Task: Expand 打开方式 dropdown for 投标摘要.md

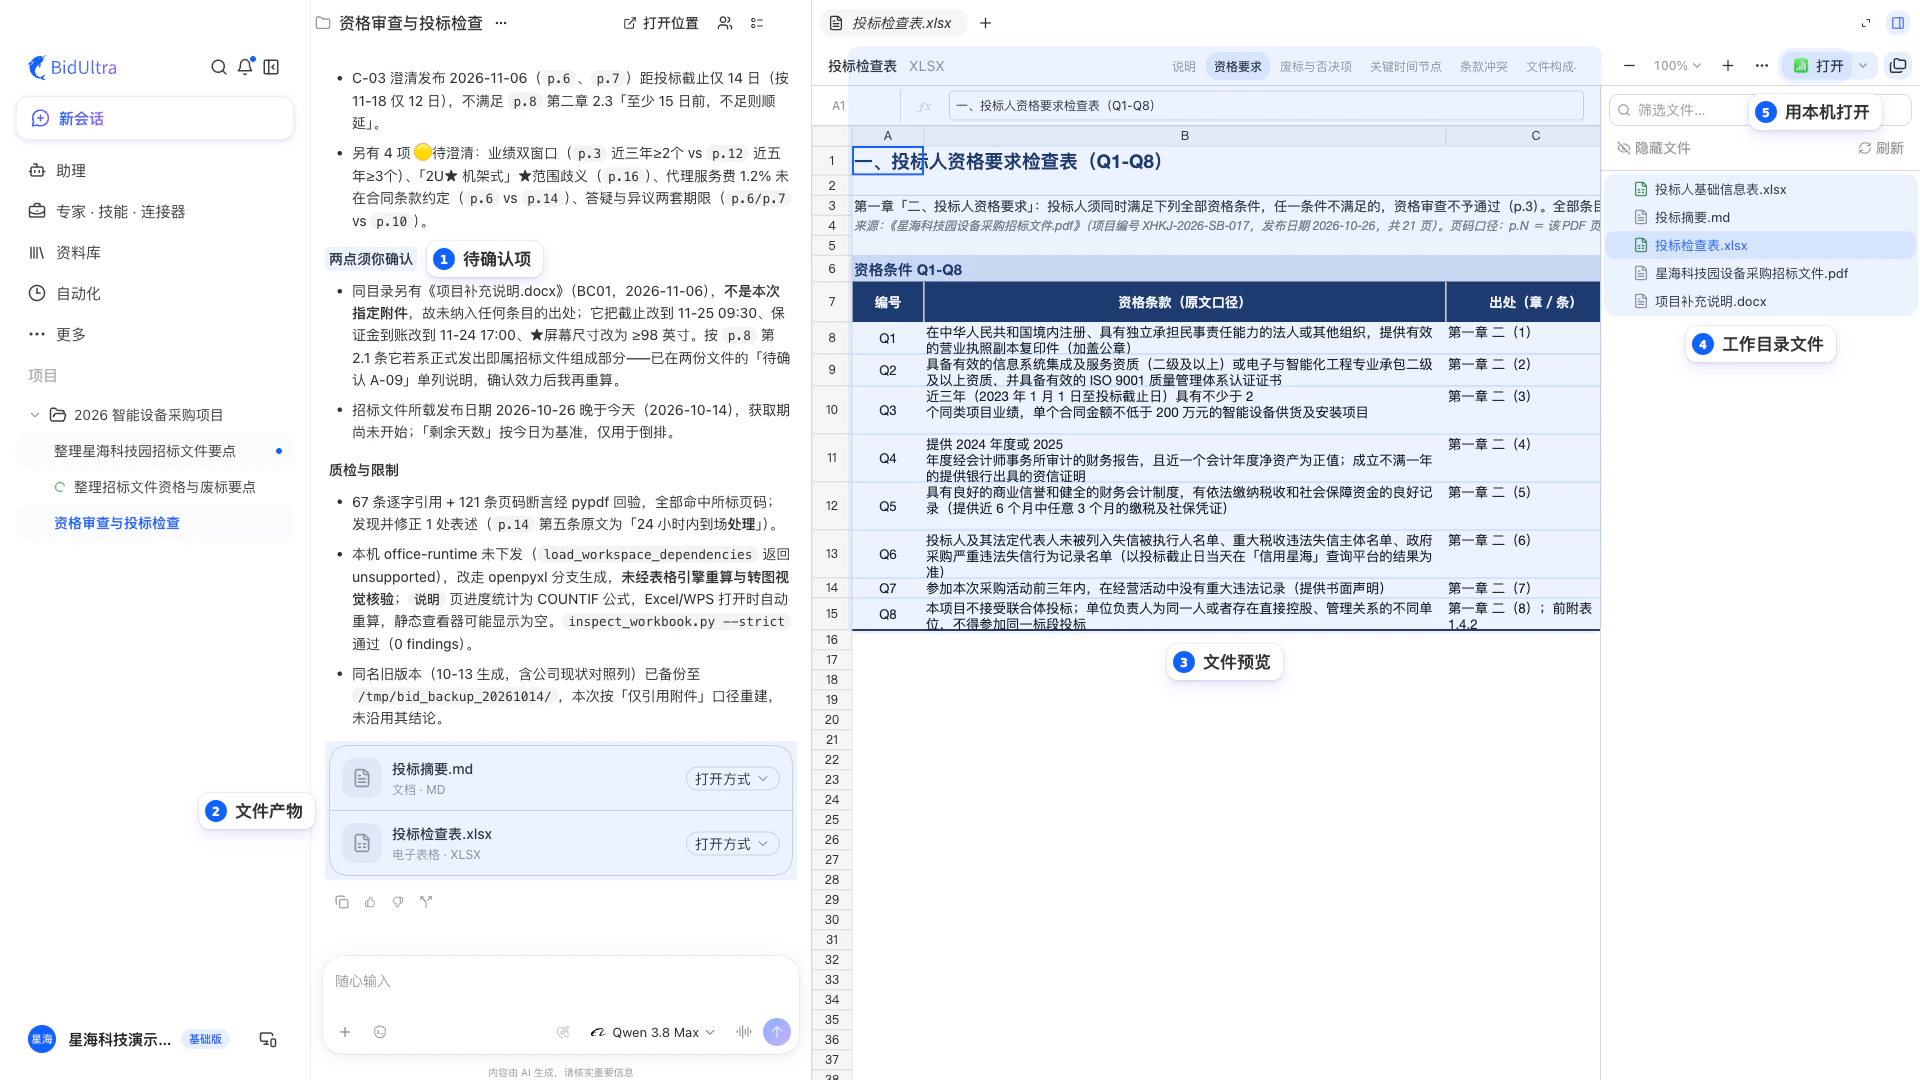Action: (x=732, y=779)
